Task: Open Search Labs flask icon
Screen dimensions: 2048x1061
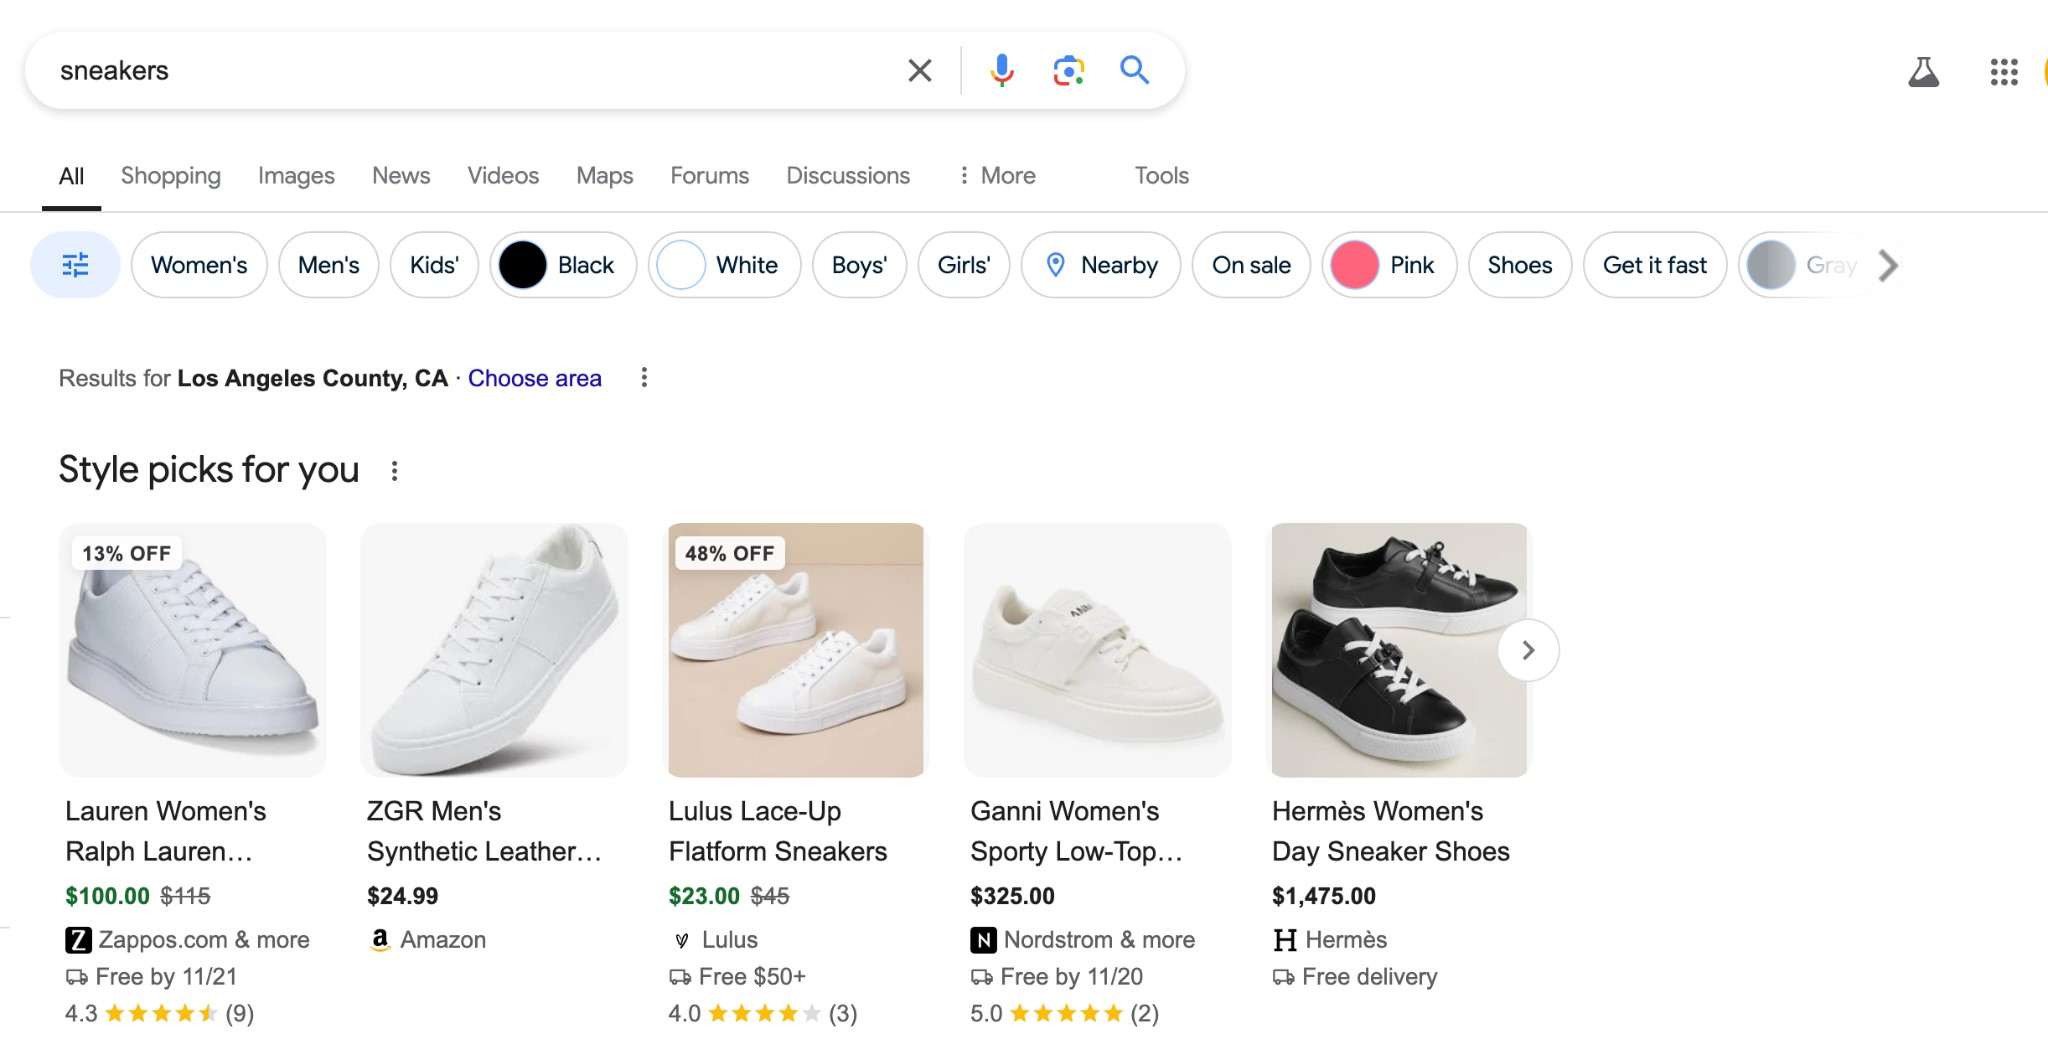Action: point(1923,71)
